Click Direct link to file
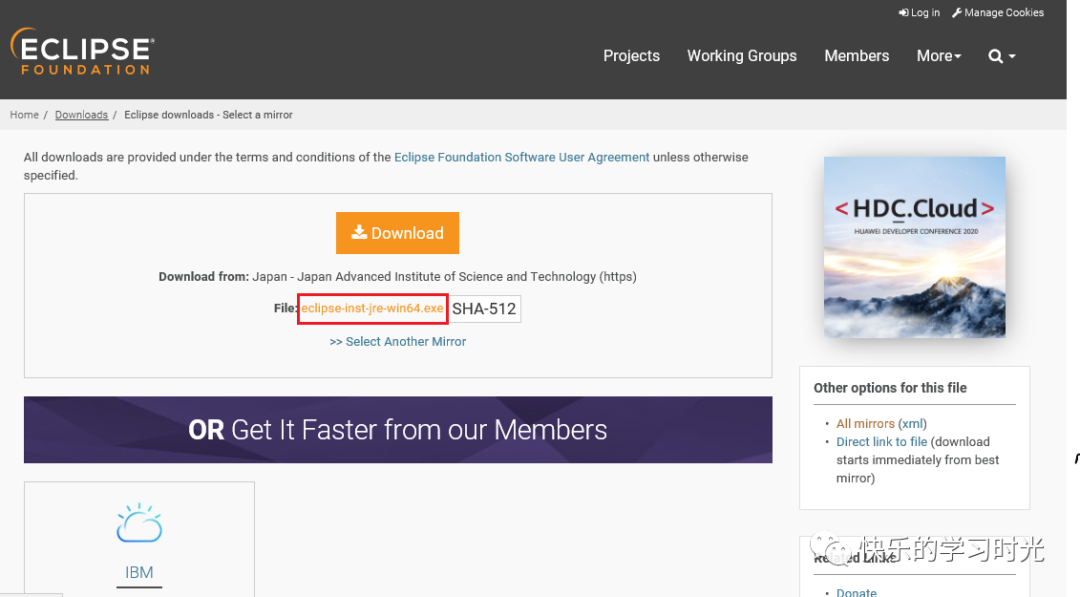The height and width of the screenshot is (597, 1080). (x=882, y=442)
